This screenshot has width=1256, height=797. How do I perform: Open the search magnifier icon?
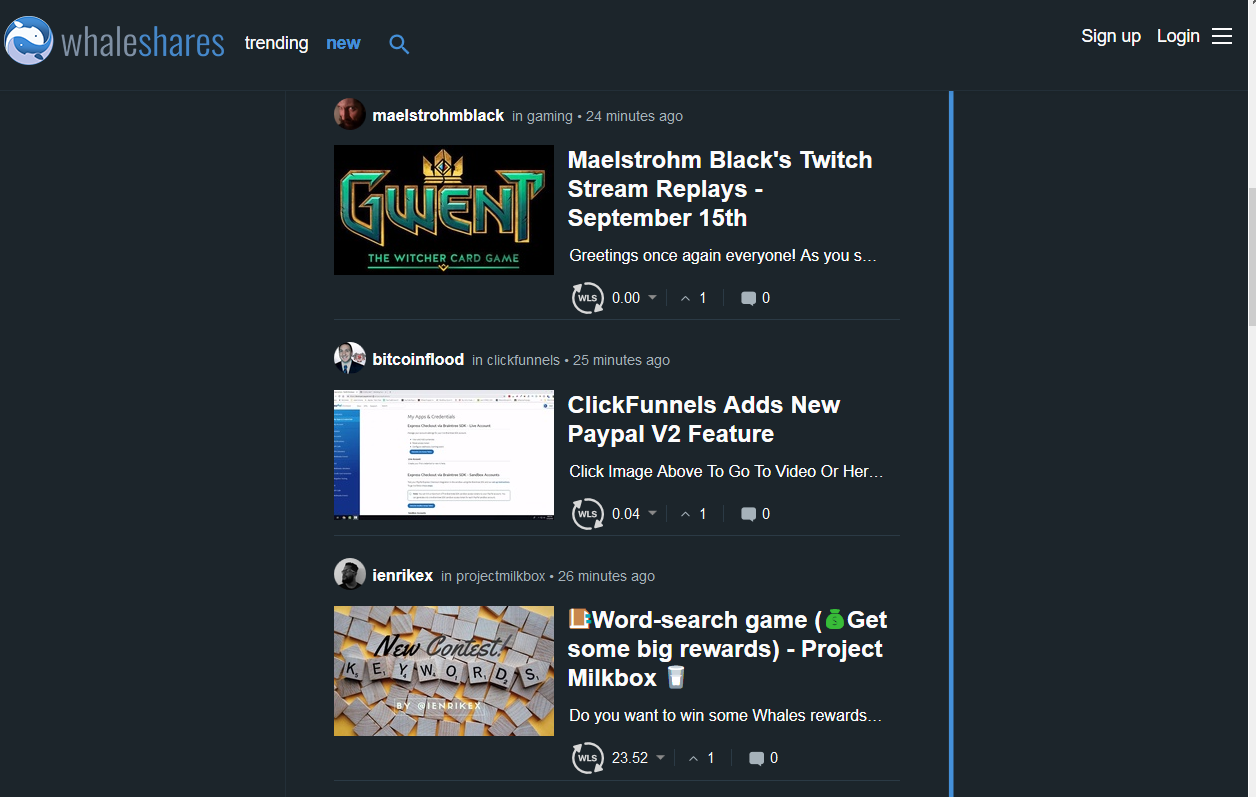coord(399,44)
